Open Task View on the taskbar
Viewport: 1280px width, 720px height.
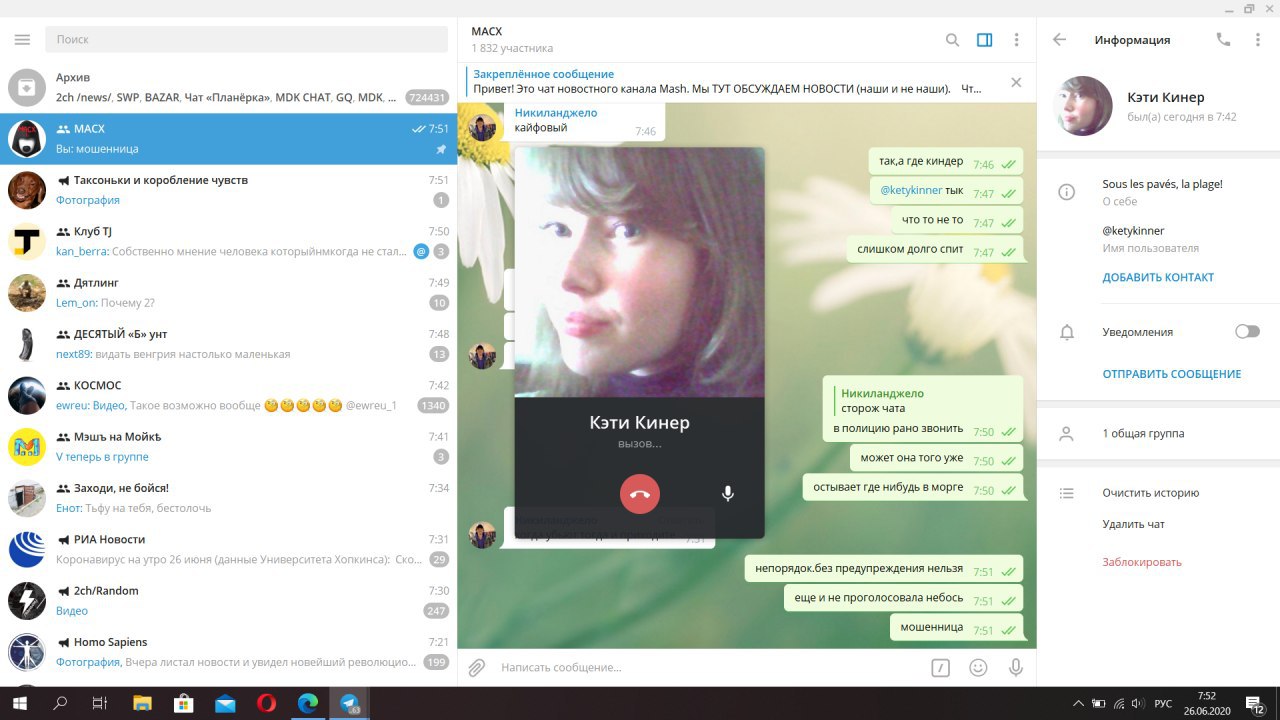(x=100, y=703)
